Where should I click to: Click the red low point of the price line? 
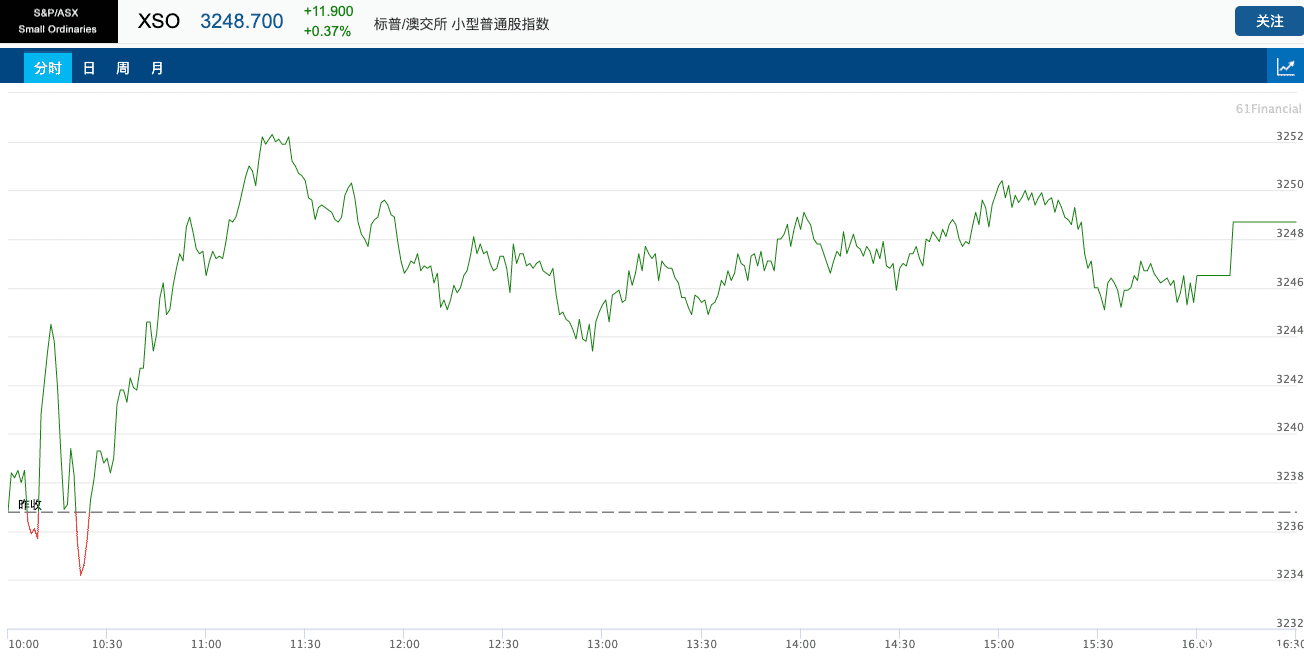coord(81,574)
